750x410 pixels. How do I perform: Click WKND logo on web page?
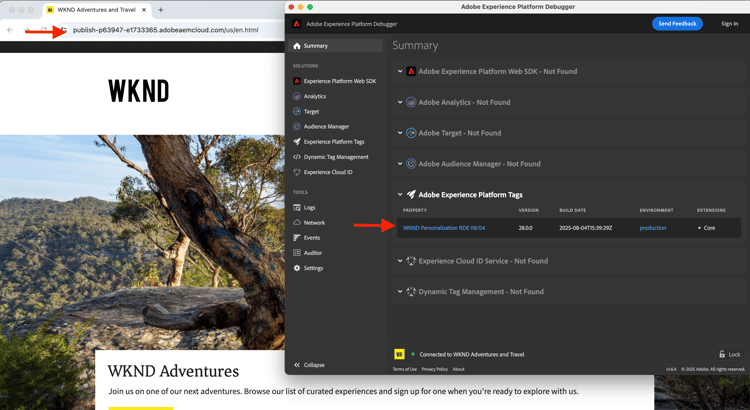tap(139, 91)
